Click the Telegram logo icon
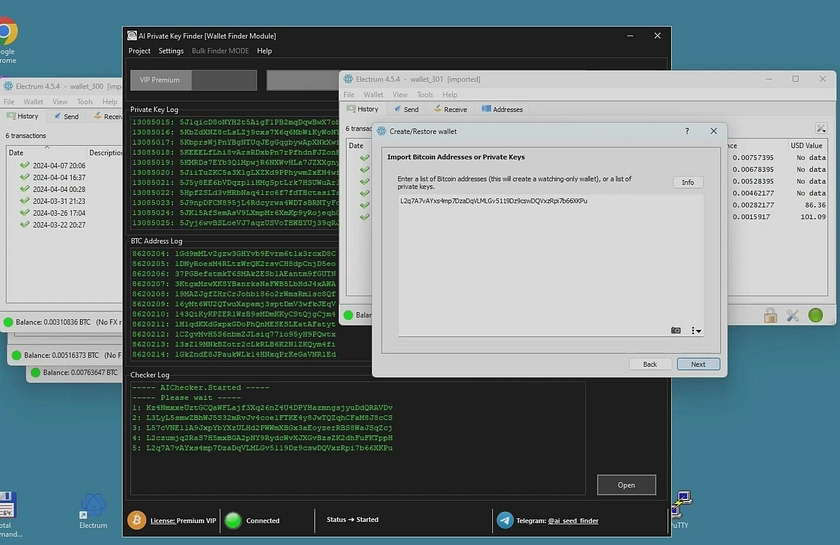840x545 pixels. [505, 520]
